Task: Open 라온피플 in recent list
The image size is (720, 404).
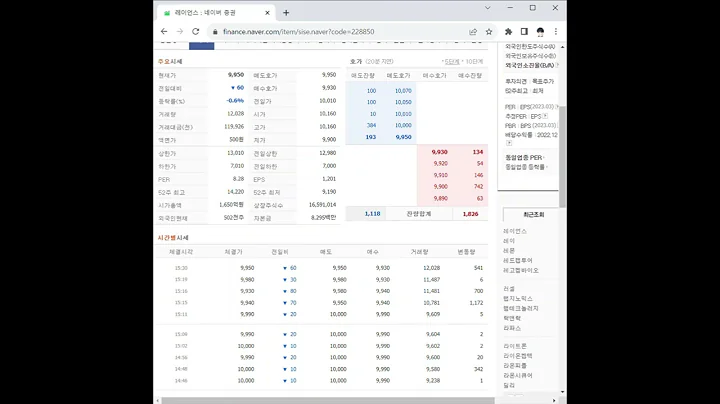Action: click(x=515, y=366)
